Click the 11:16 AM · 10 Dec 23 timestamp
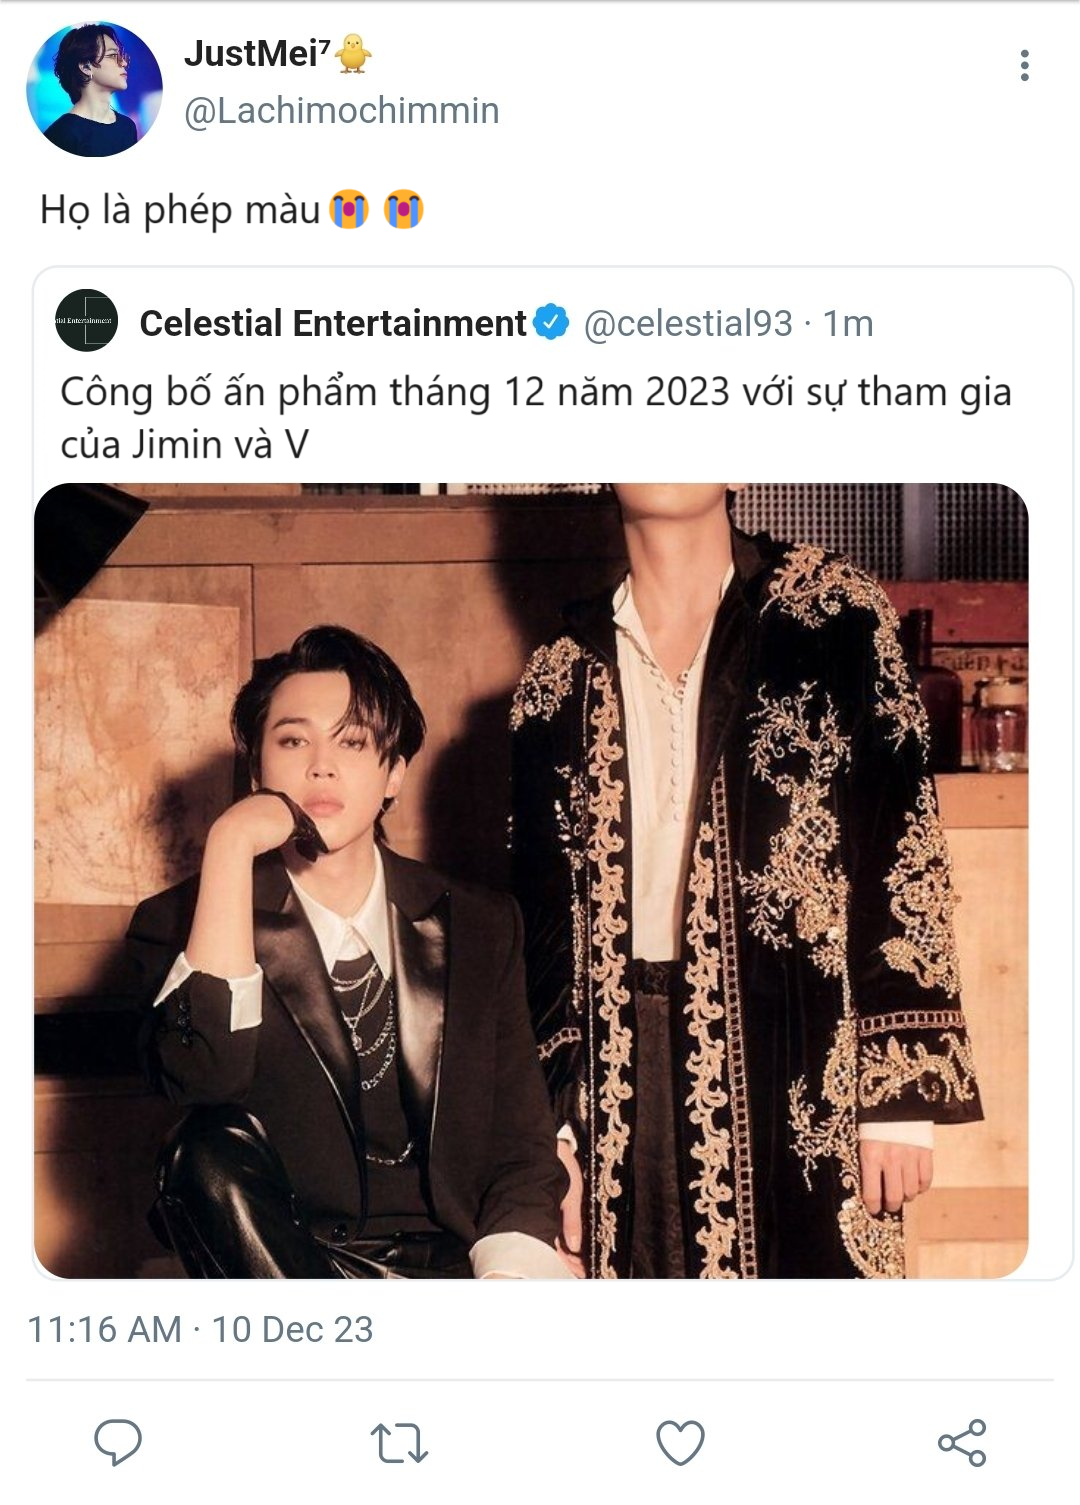The height and width of the screenshot is (1505, 1080). point(200,1329)
